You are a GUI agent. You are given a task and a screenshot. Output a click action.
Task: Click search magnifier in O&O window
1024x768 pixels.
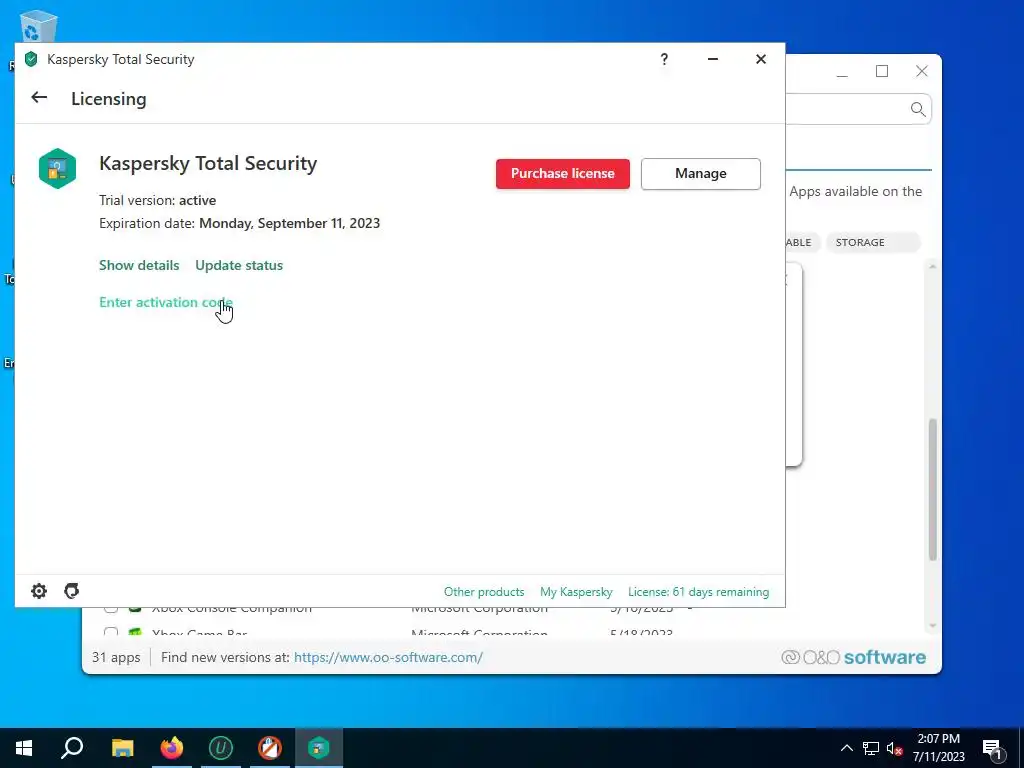tap(918, 109)
